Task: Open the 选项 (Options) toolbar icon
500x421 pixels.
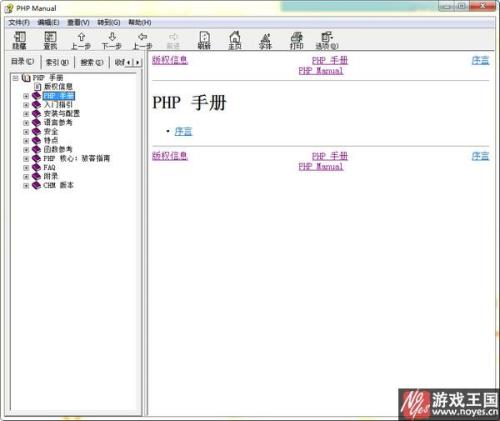Action: (x=327, y=37)
